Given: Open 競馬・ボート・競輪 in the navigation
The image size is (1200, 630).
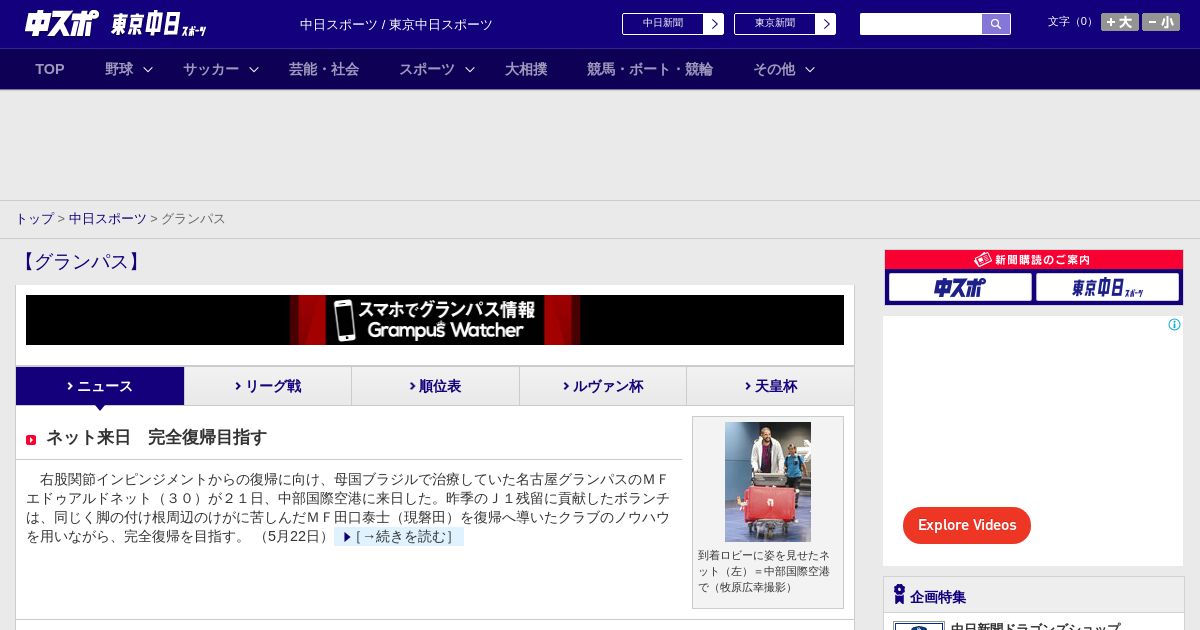Looking at the screenshot, I should click(x=650, y=69).
